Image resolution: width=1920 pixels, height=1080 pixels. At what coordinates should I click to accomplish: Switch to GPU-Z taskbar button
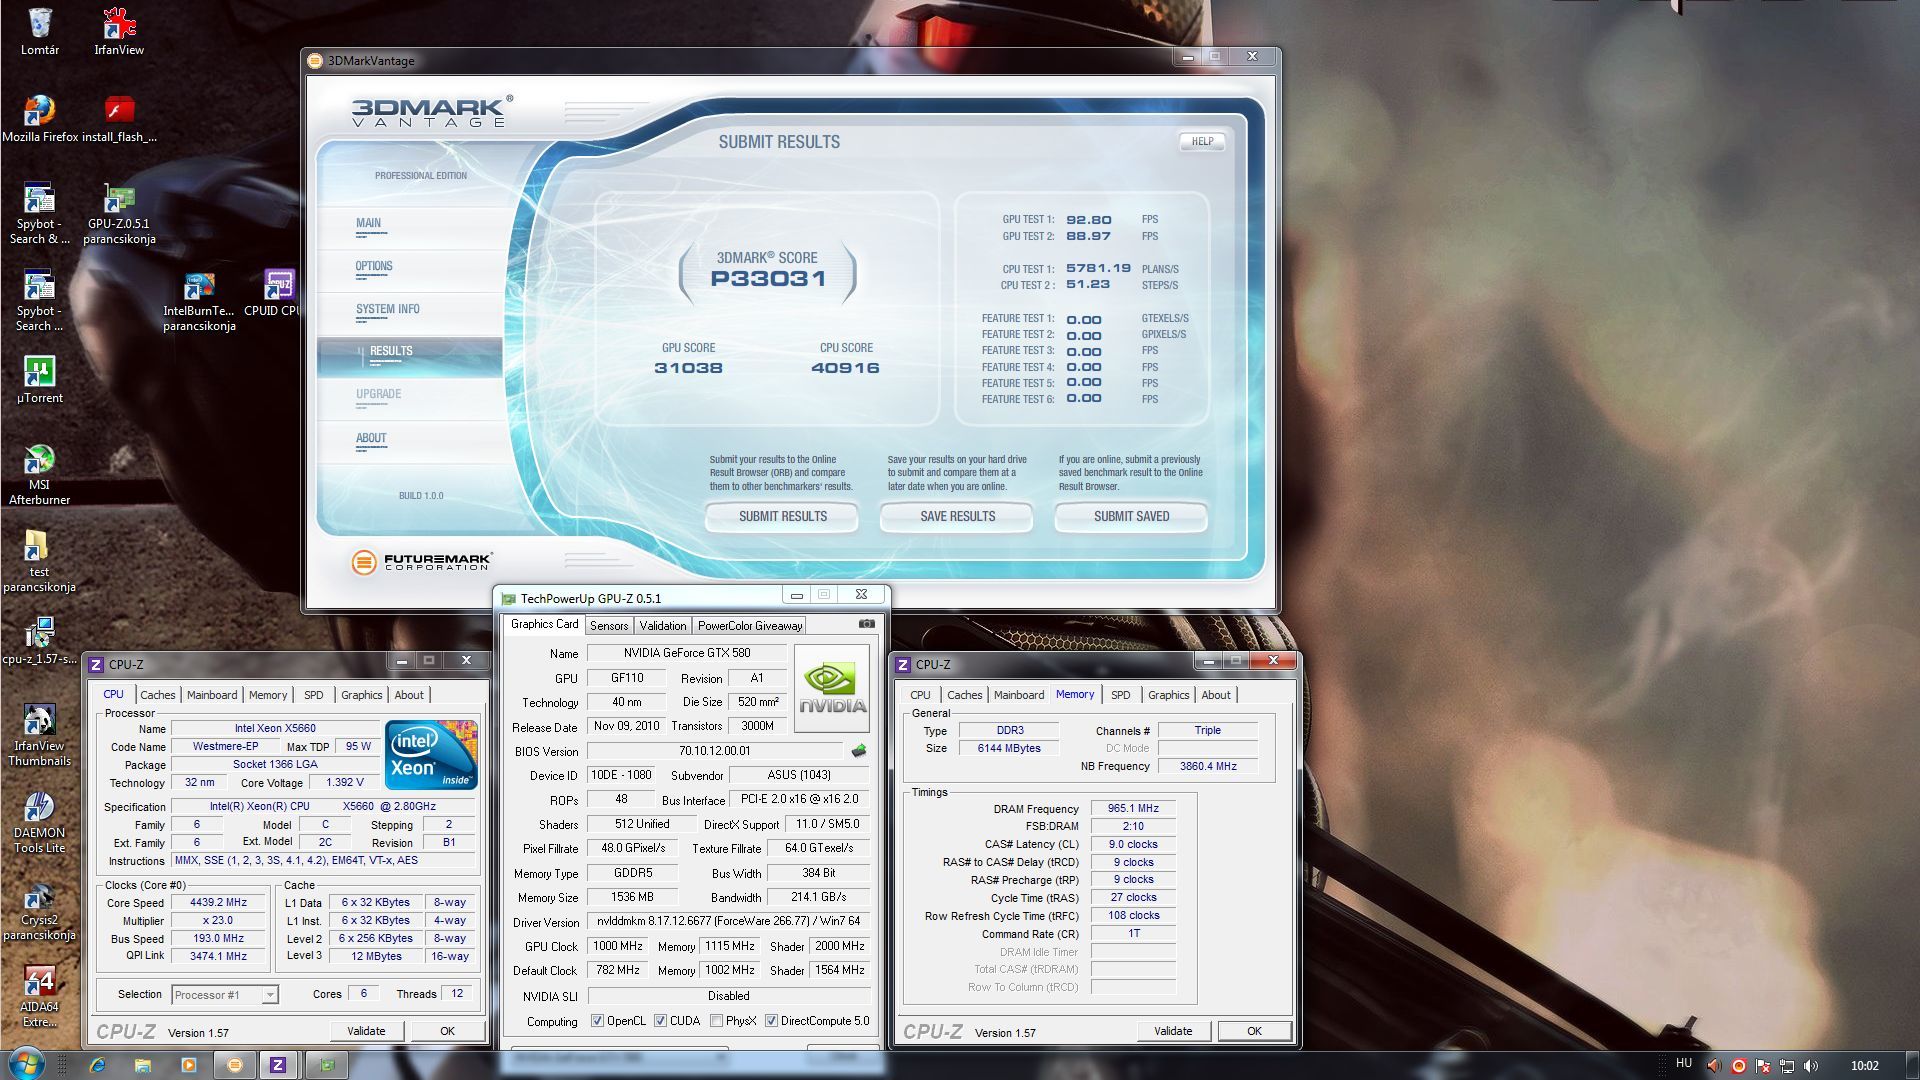327,1065
